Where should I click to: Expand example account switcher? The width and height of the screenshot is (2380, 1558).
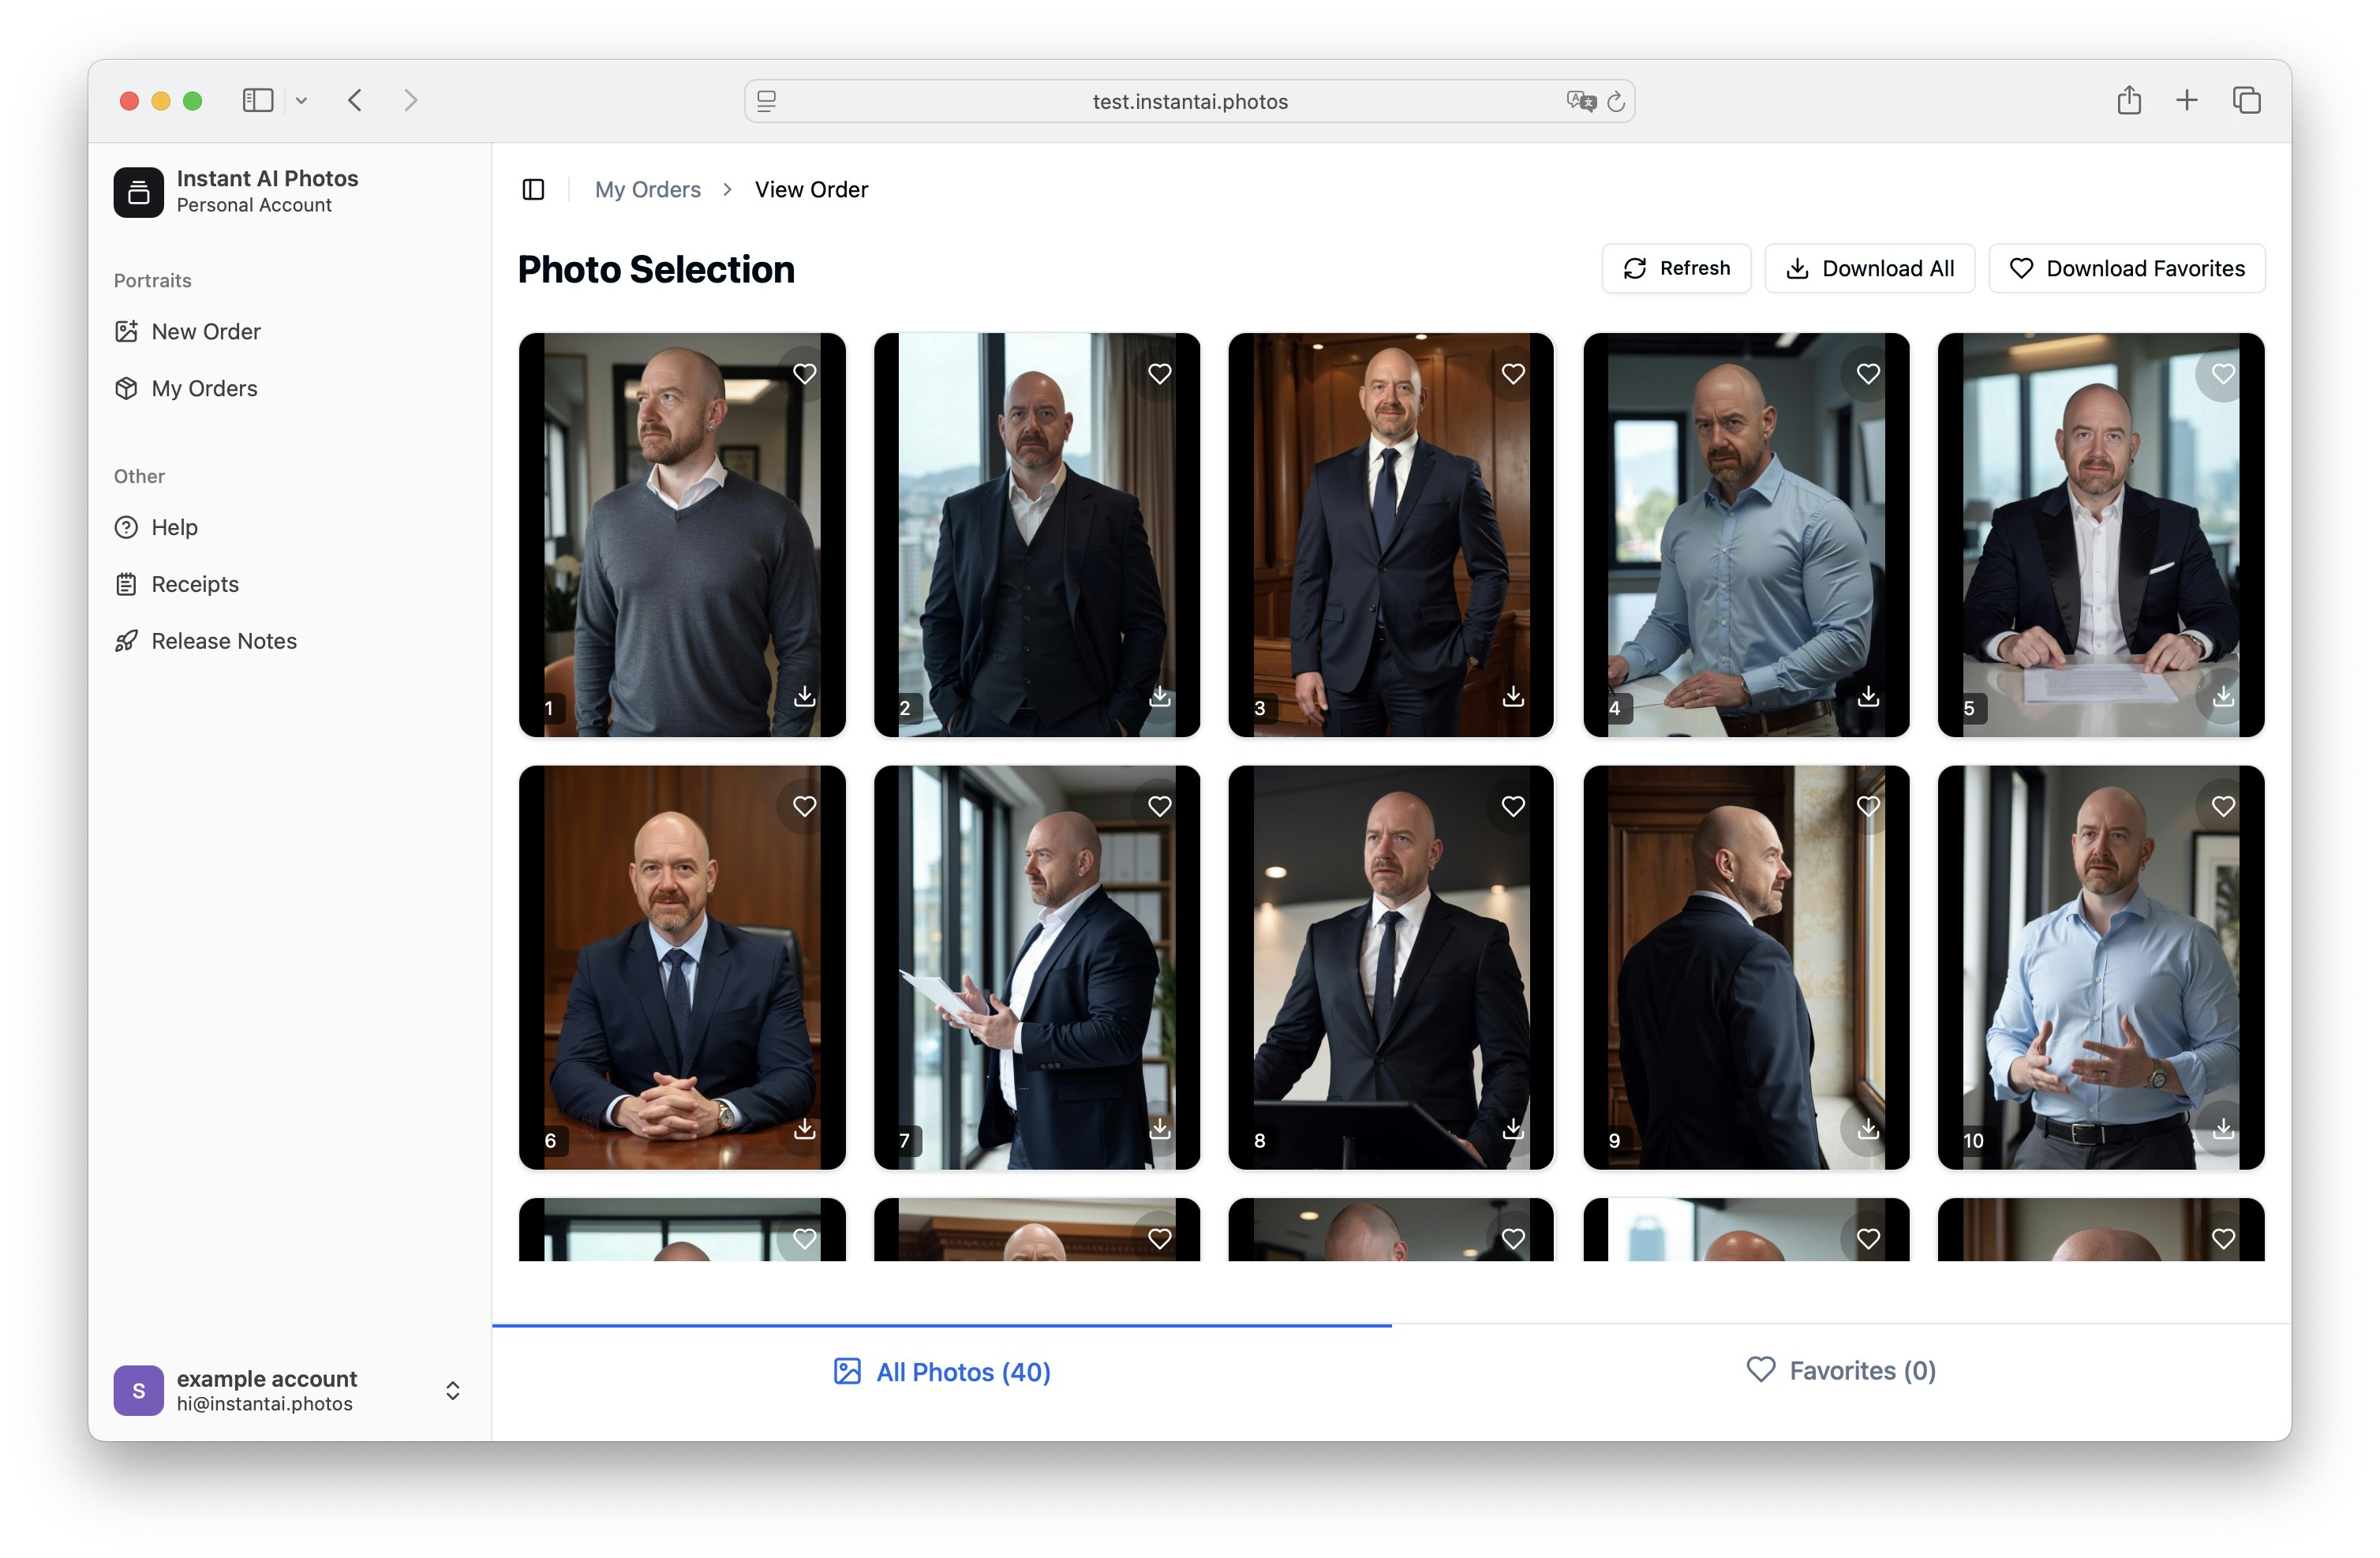pyautogui.click(x=452, y=1390)
